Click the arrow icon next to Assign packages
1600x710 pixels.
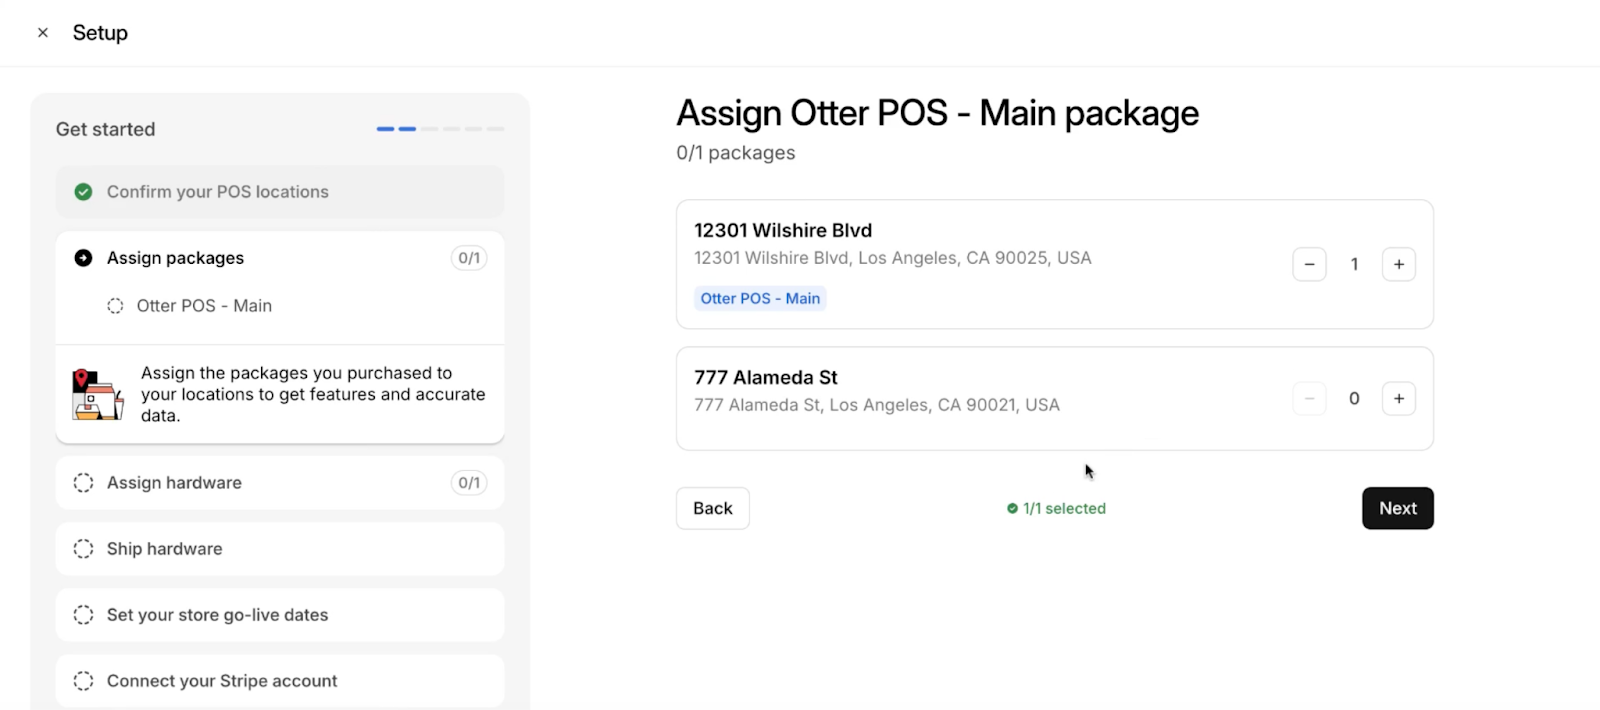[84, 258]
